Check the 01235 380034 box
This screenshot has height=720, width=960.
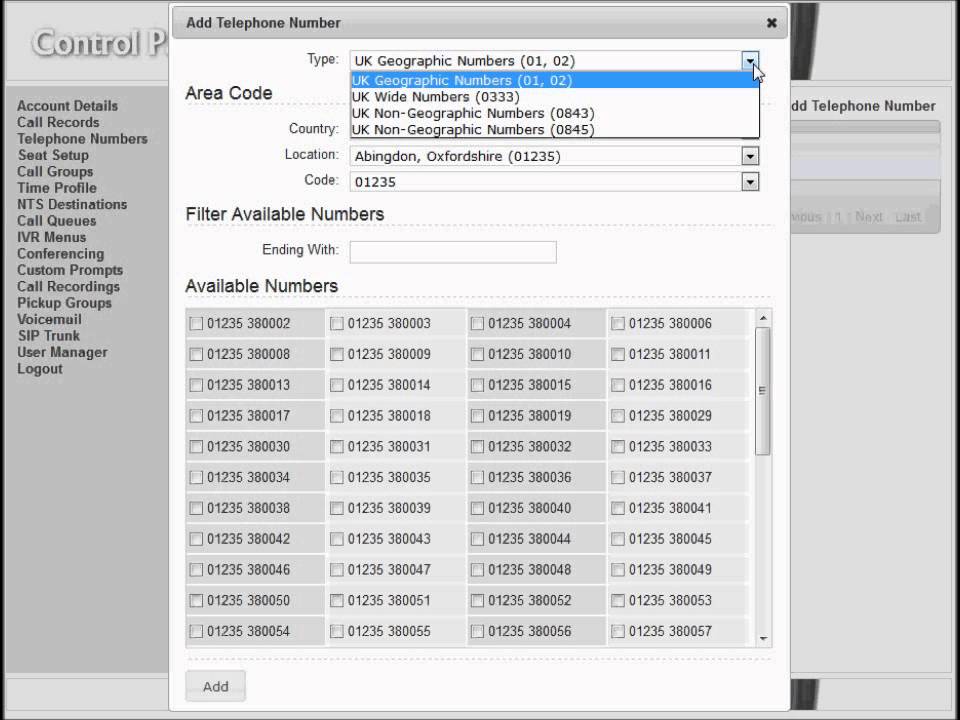196,478
